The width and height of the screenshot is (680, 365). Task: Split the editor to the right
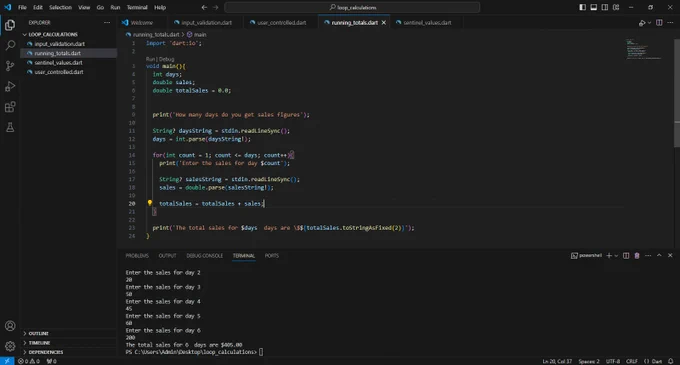click(659, 23)
